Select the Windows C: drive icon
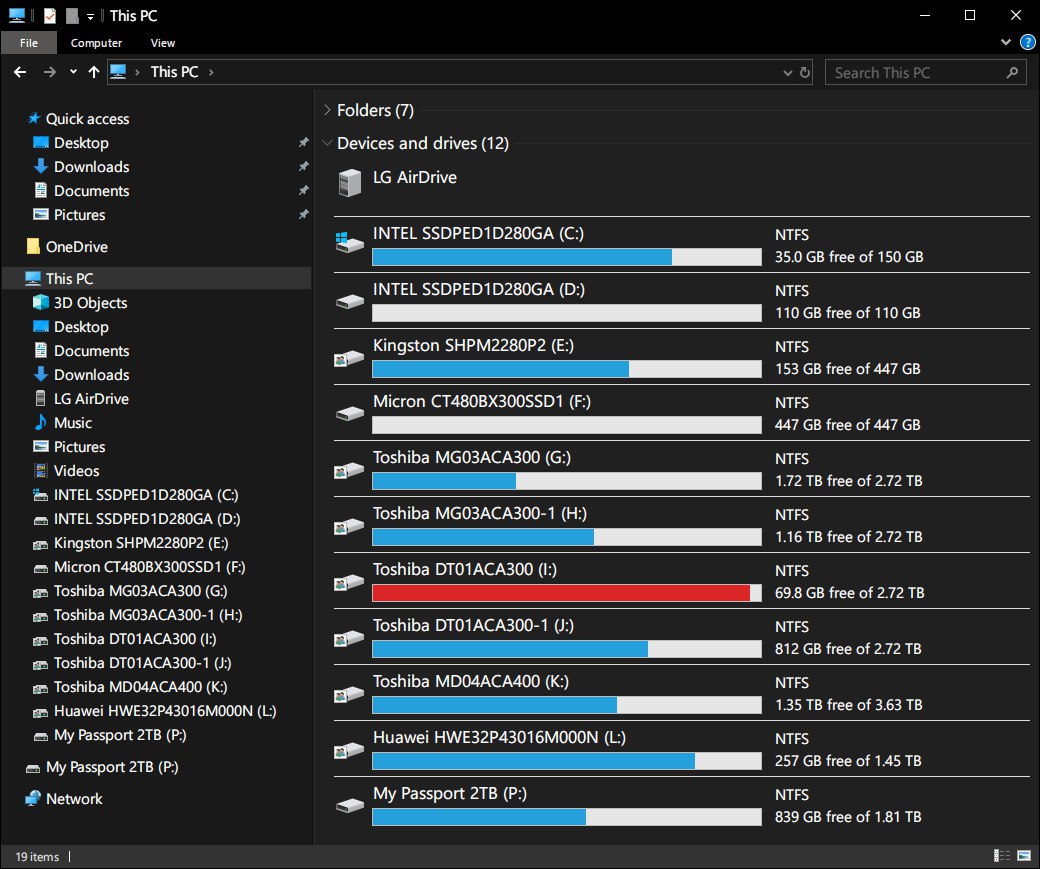 tap(349, 242)
